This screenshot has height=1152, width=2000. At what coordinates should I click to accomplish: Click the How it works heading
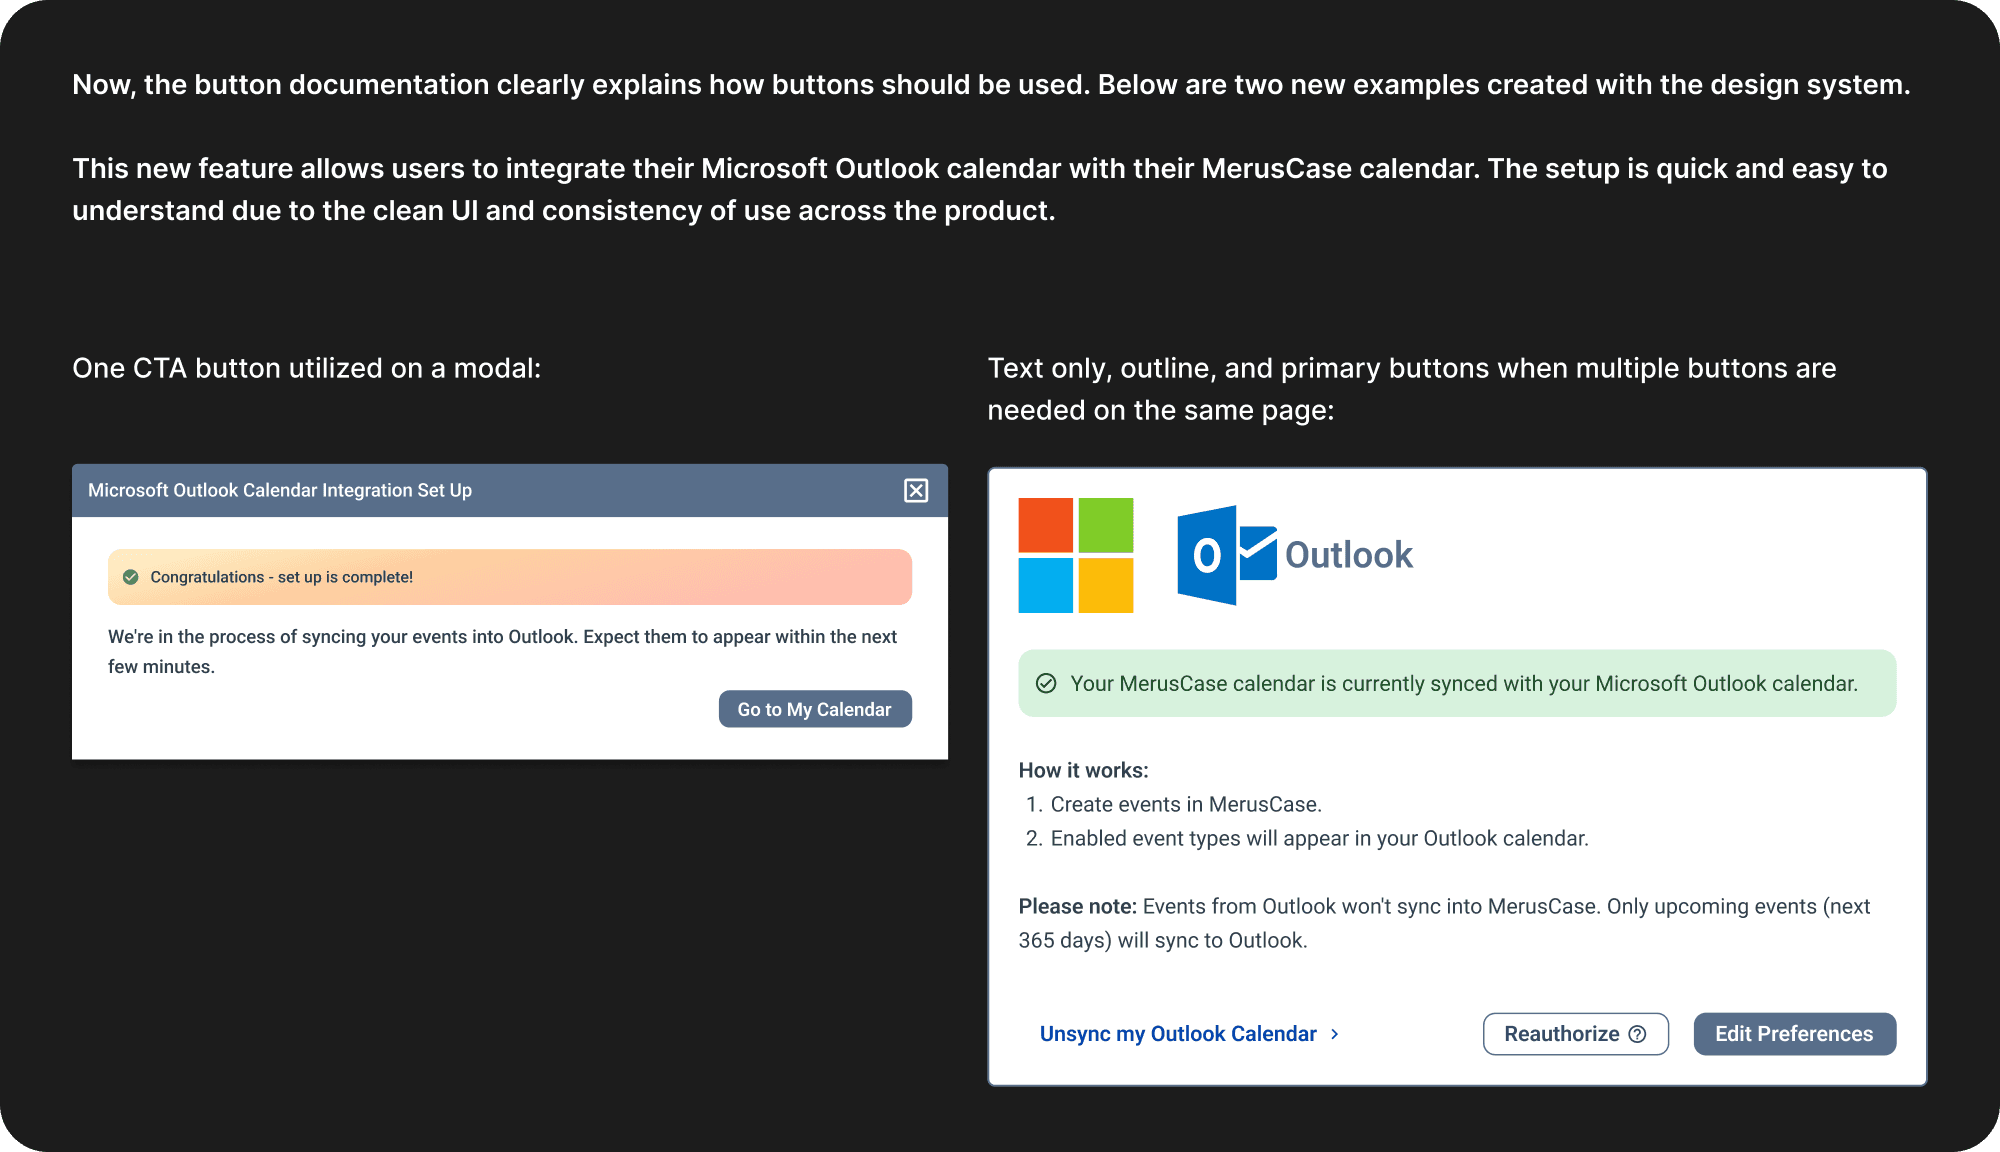click(1083, 770)
